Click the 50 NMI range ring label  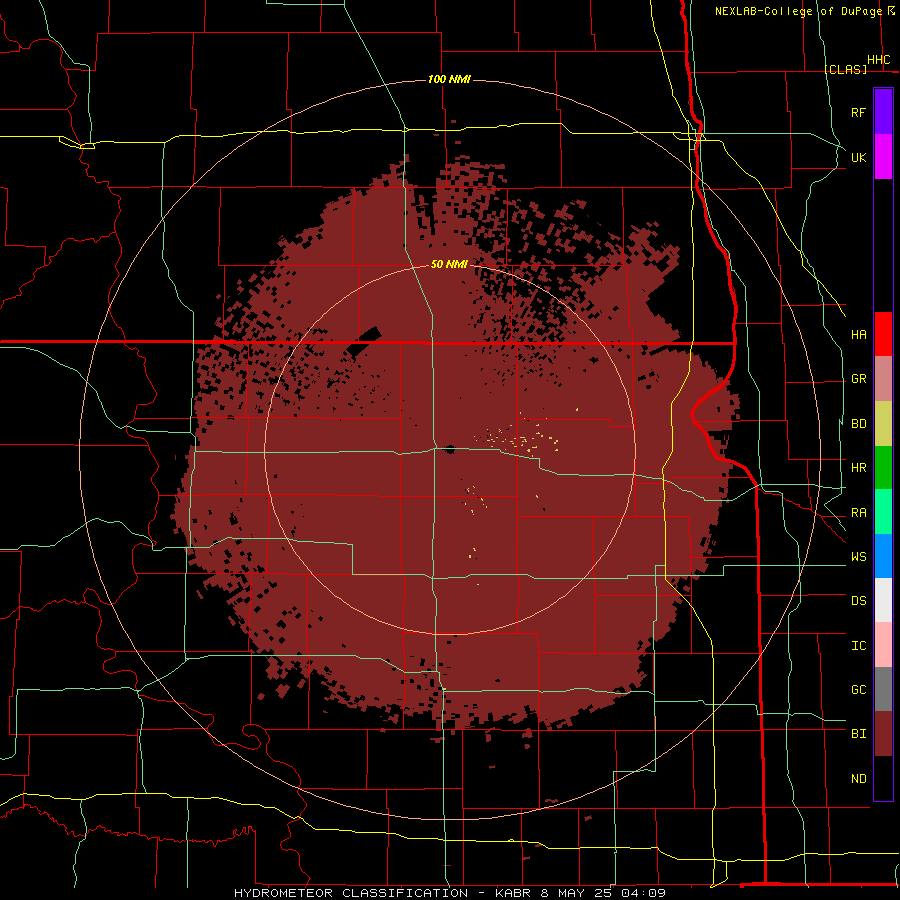pyautogui.click(x=449, y=264)
